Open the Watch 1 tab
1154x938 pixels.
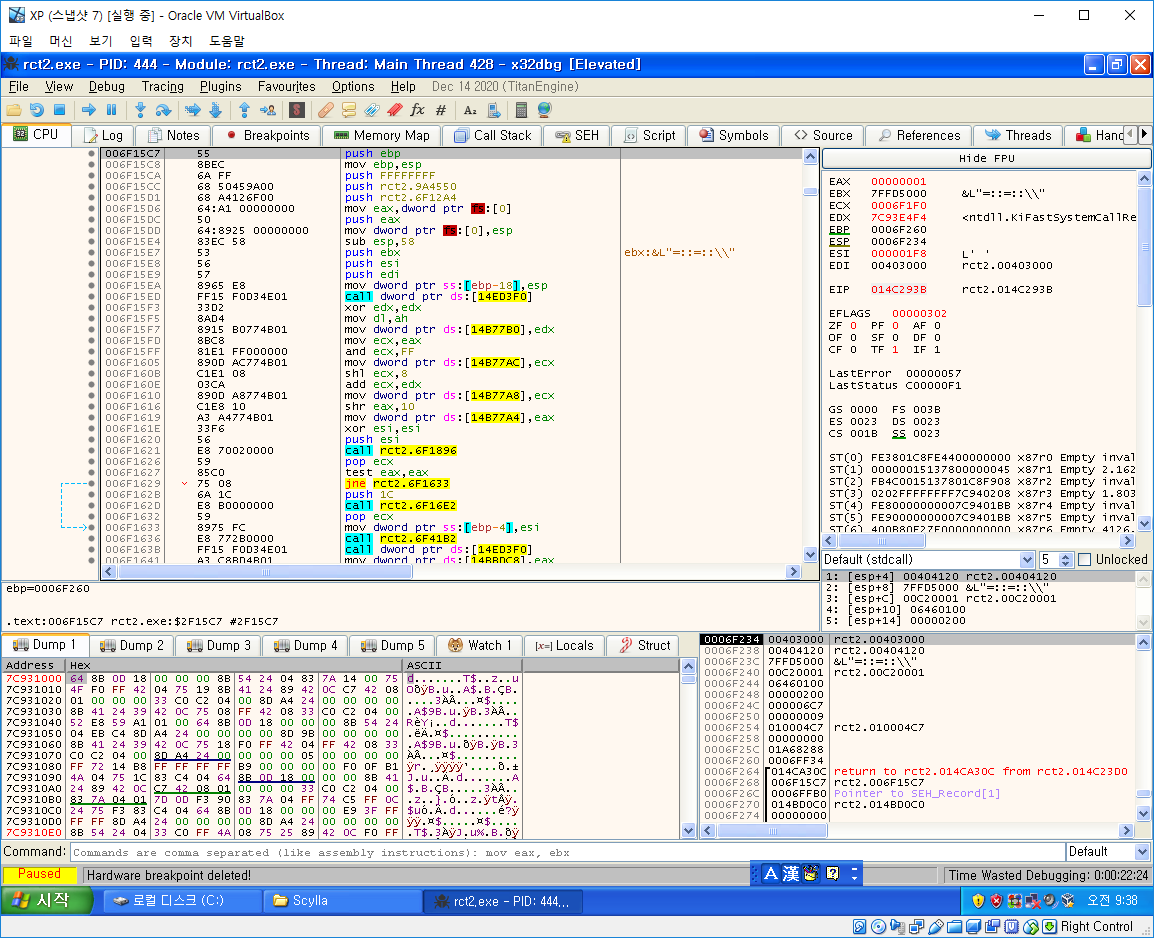[x=480, y=645]
